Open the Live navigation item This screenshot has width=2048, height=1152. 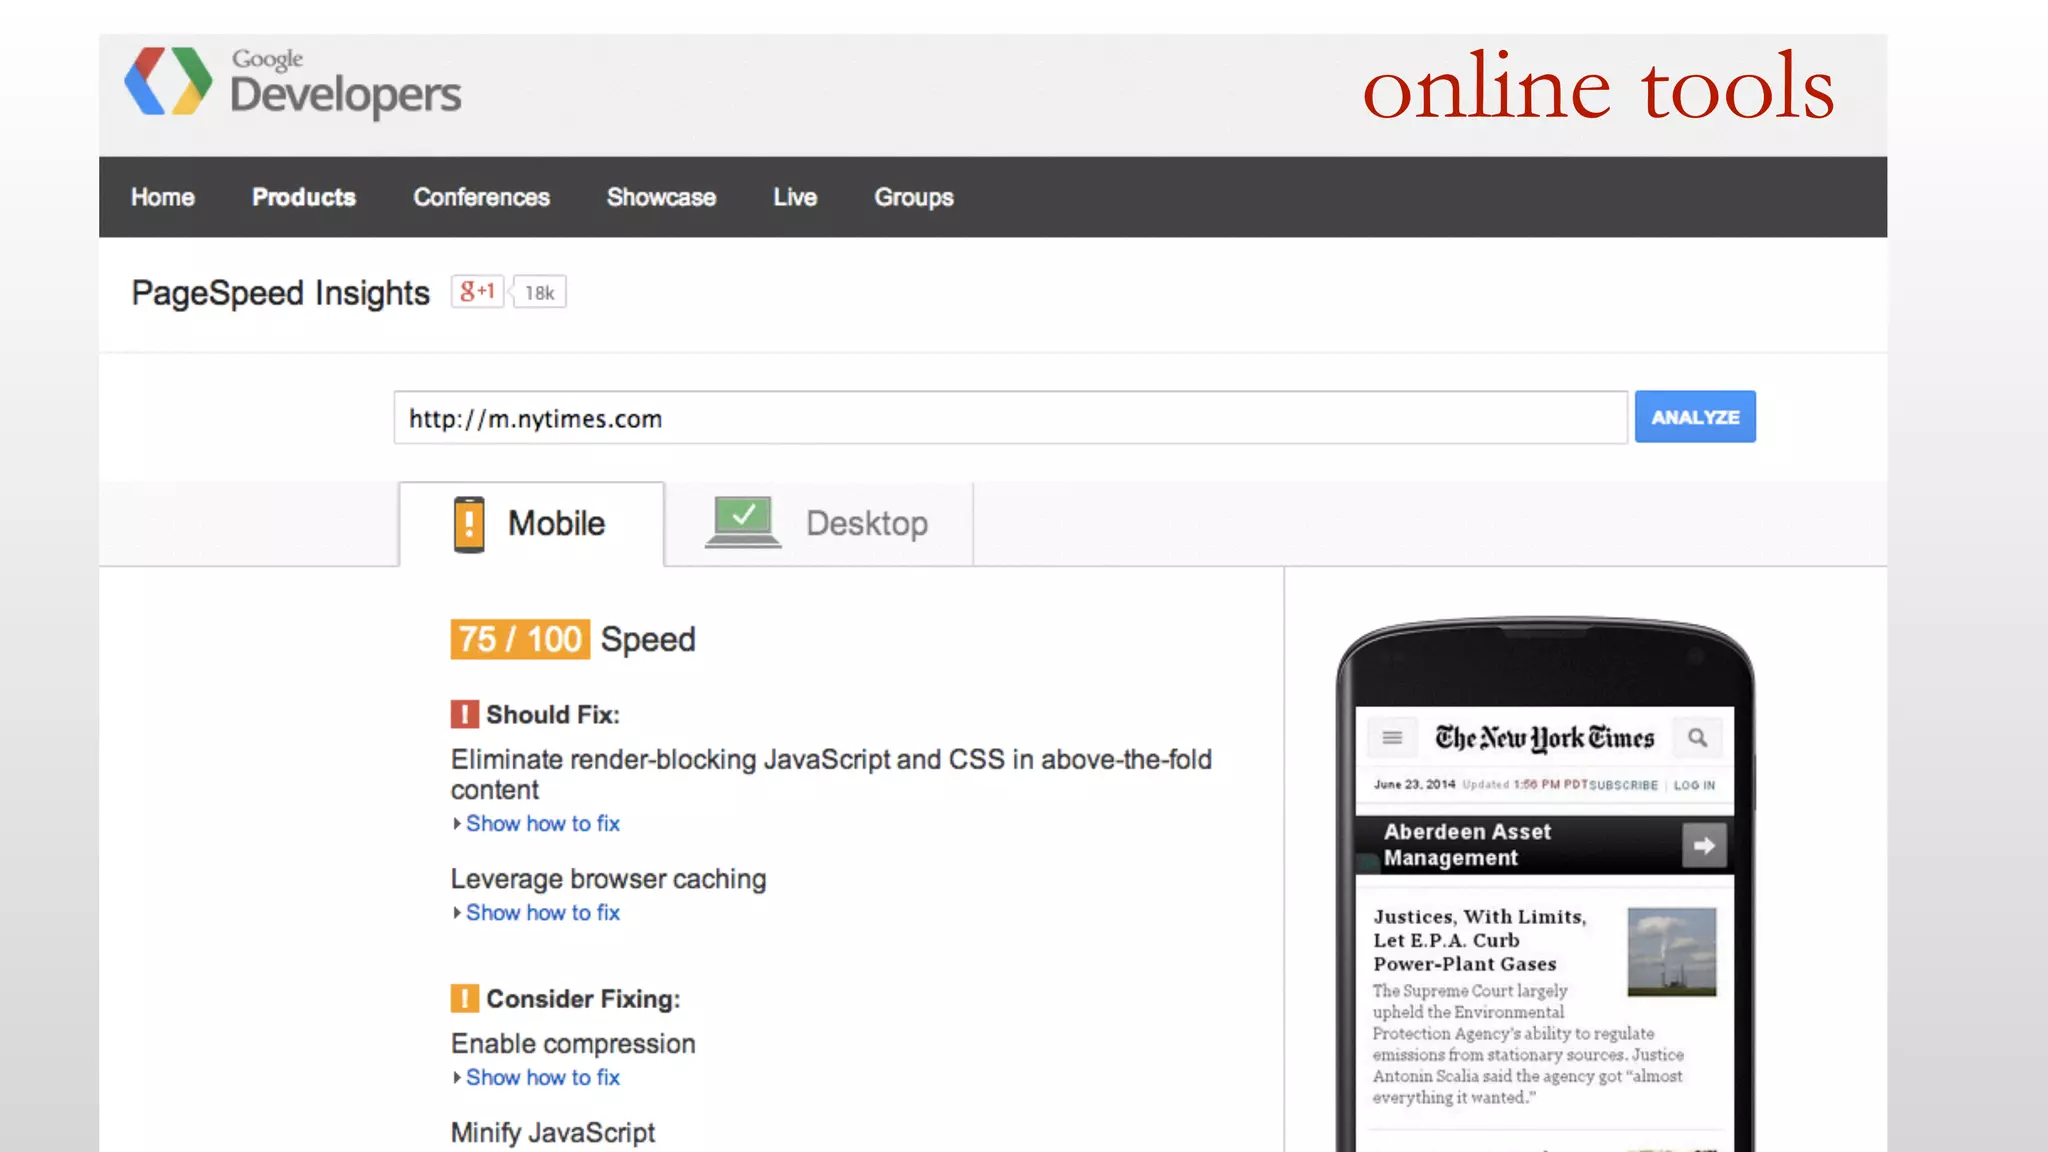[x=795, y=197]
